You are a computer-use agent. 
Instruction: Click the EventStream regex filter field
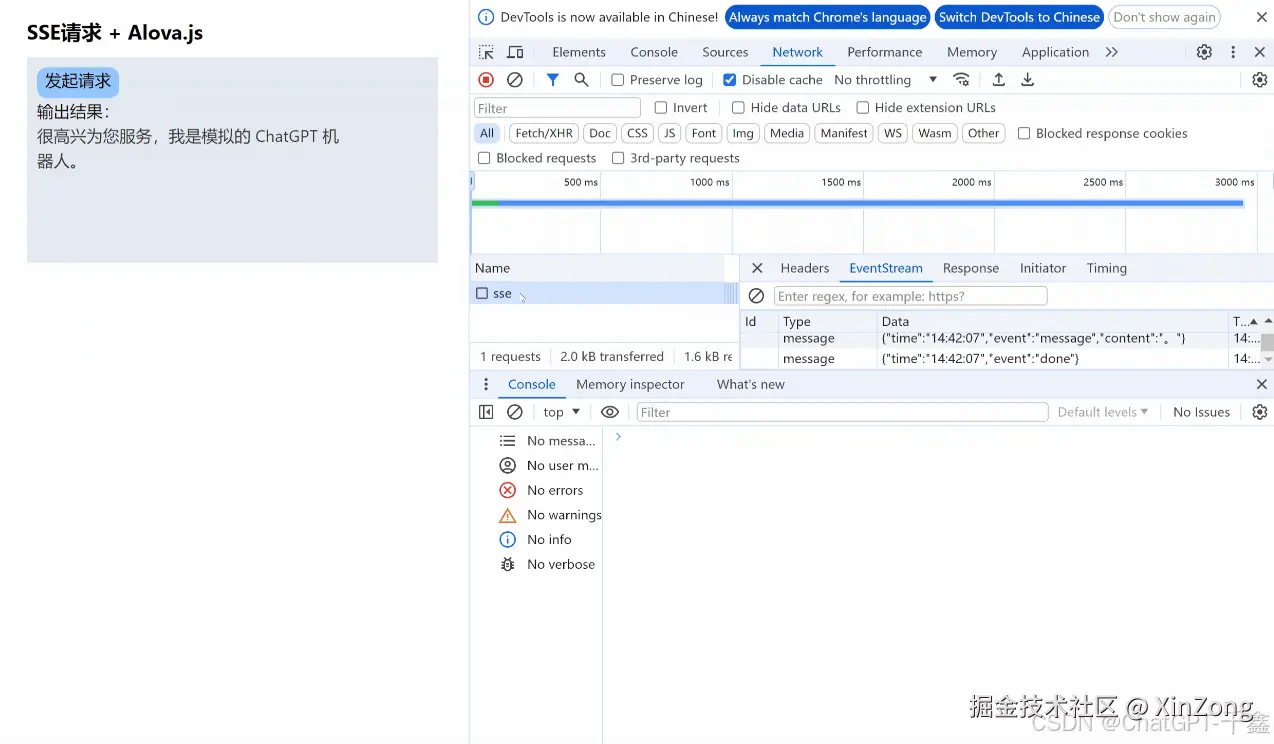tap(910, 296)
